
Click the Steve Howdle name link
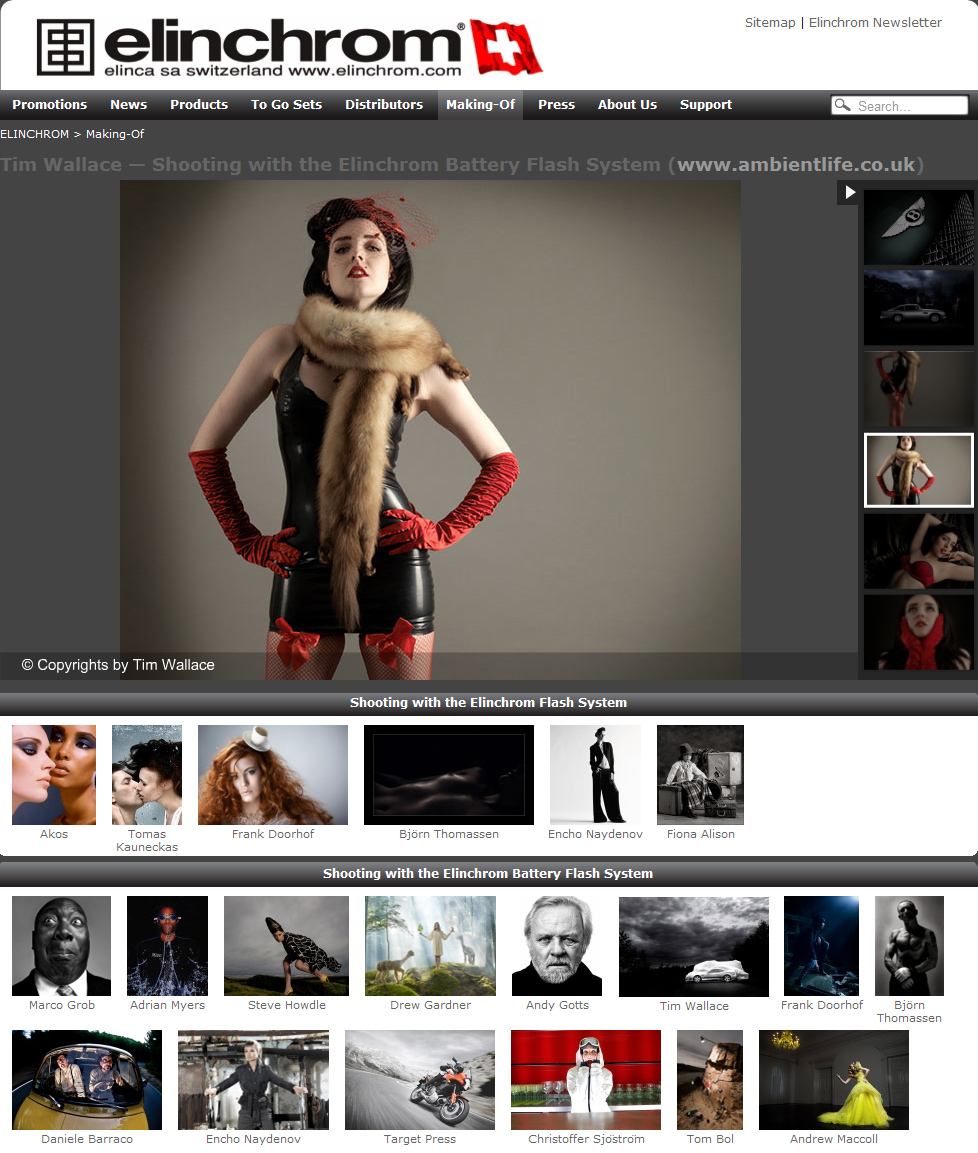click(x=287, y=1005)
